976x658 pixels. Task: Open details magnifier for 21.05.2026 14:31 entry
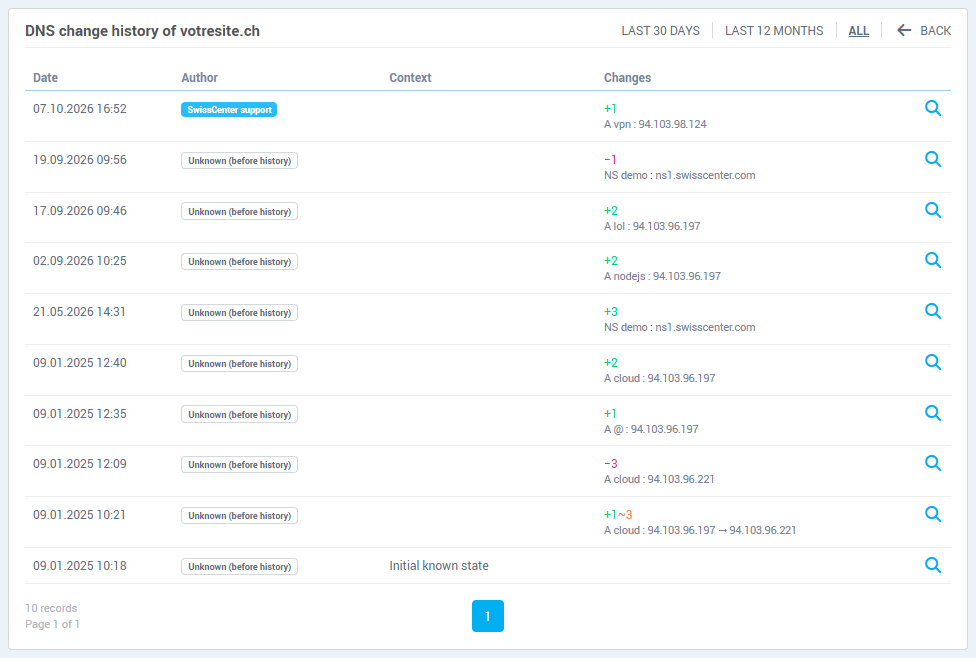point(932,311)
